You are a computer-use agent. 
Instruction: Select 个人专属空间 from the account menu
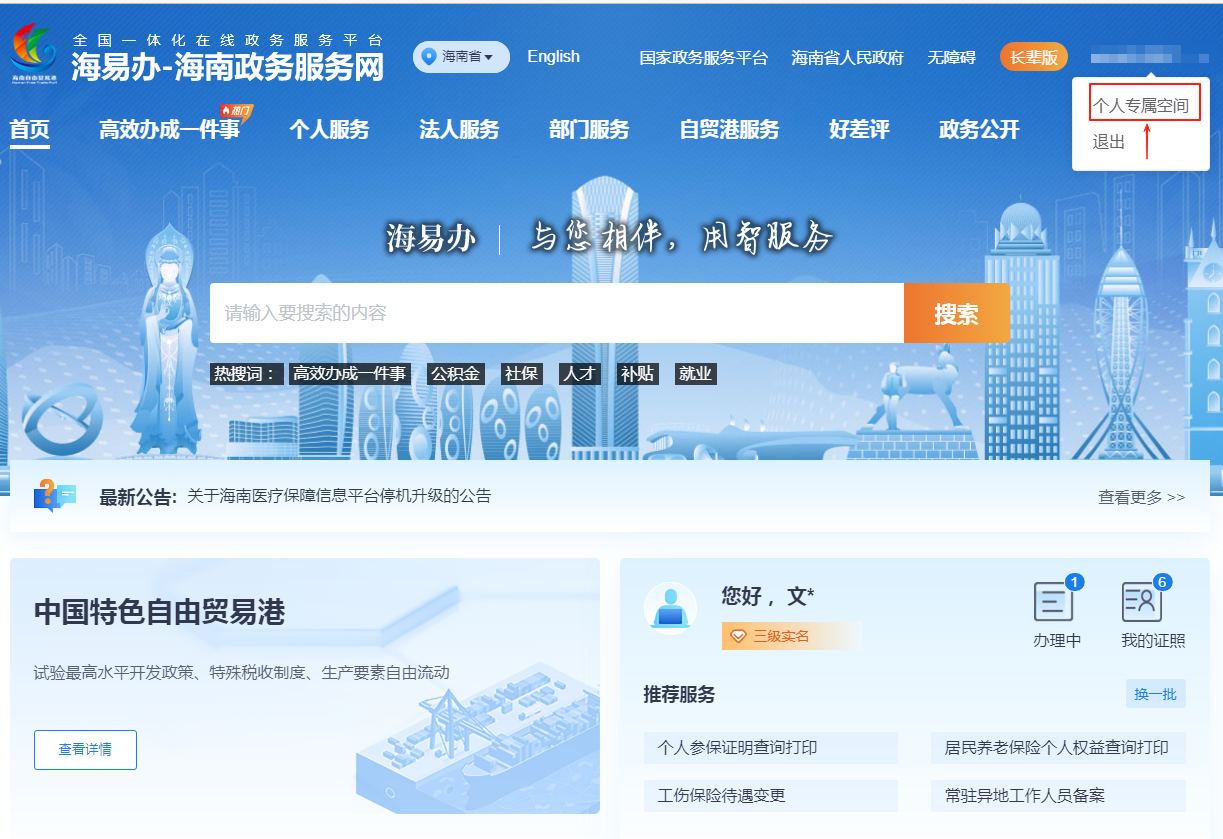click(1141, 105)
